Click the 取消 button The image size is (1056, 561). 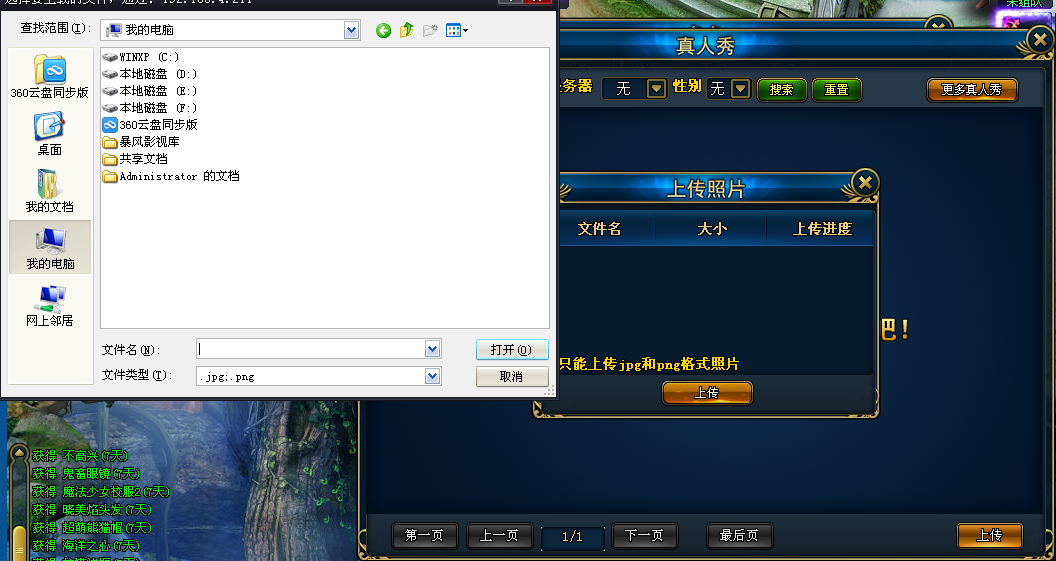coord(512,376)
